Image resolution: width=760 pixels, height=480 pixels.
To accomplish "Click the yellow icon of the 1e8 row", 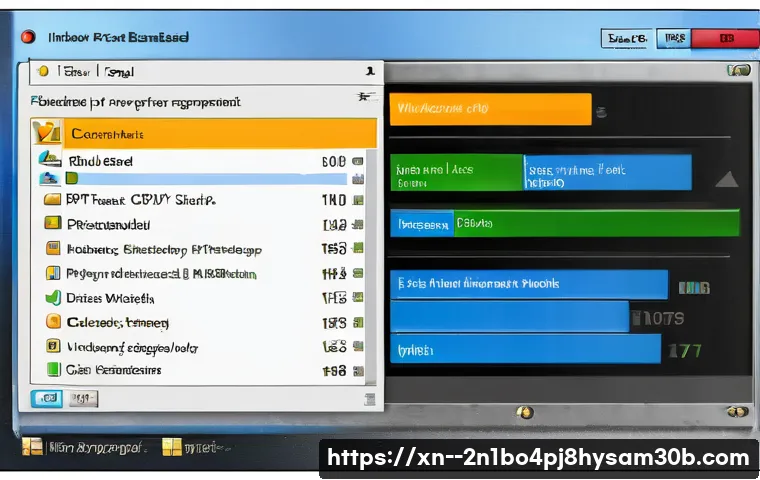I will pyautogui.click(x=53, y=346).
